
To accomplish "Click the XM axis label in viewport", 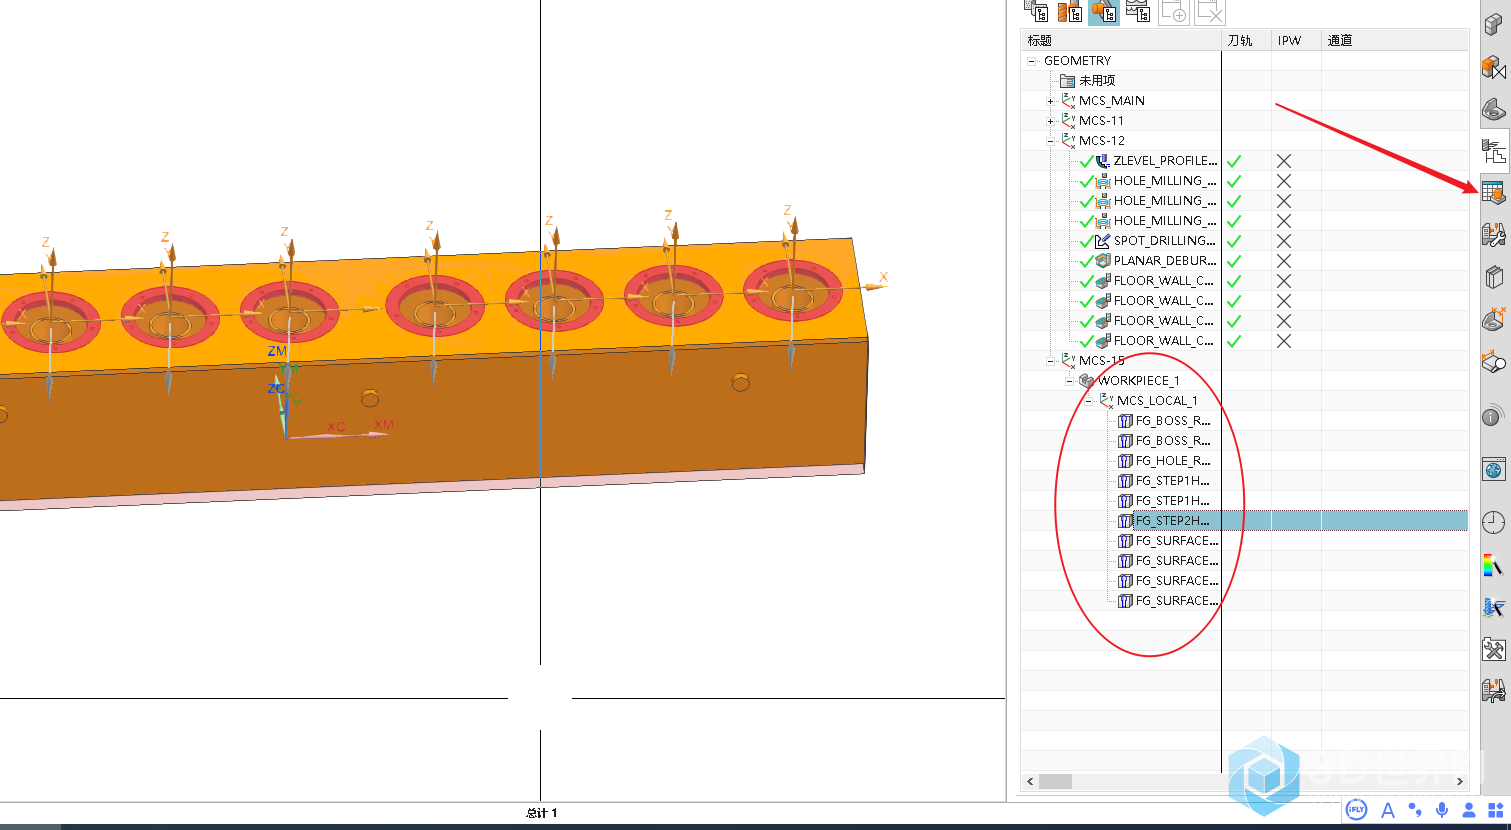I will click(383, 425).
